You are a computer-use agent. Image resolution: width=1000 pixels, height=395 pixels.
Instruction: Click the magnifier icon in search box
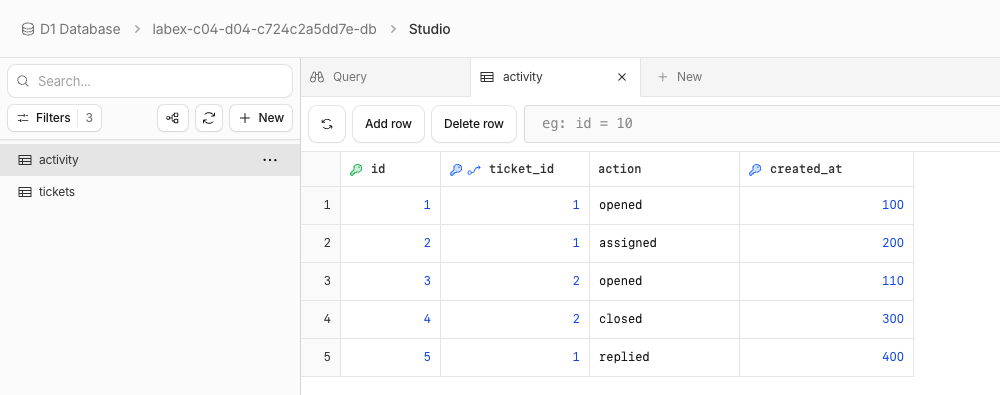[23, 81]
